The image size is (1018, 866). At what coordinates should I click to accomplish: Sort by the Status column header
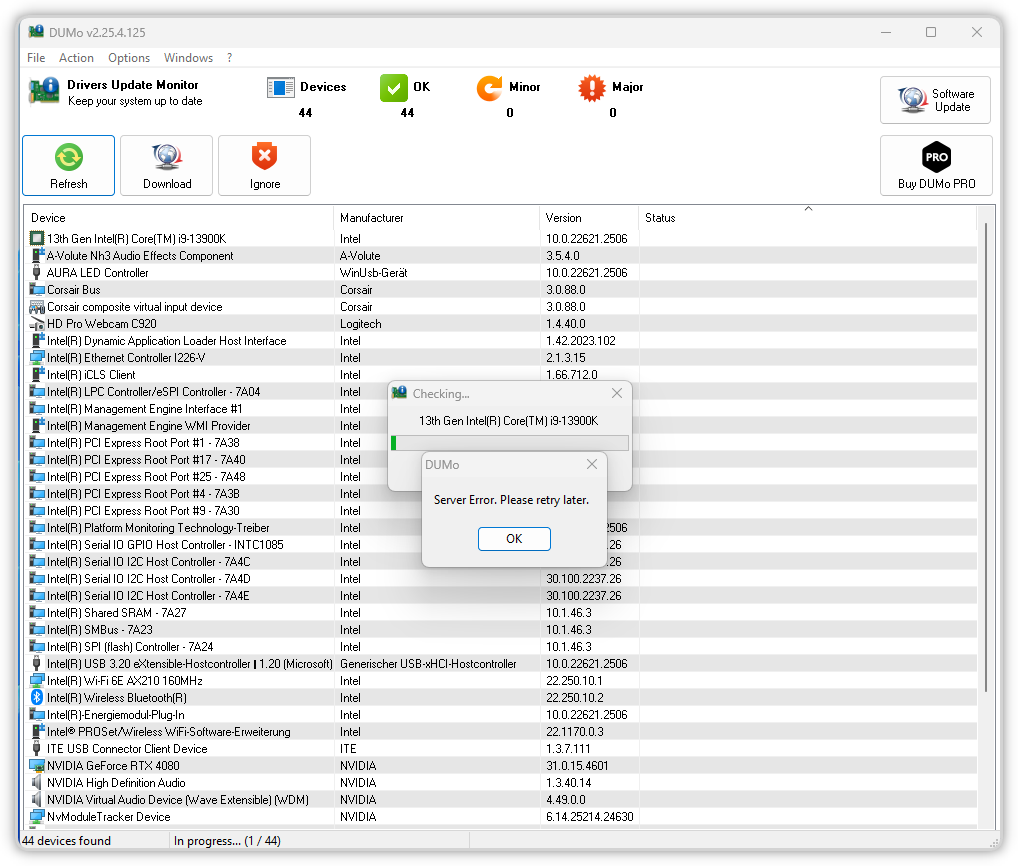[x=808, y=218]
